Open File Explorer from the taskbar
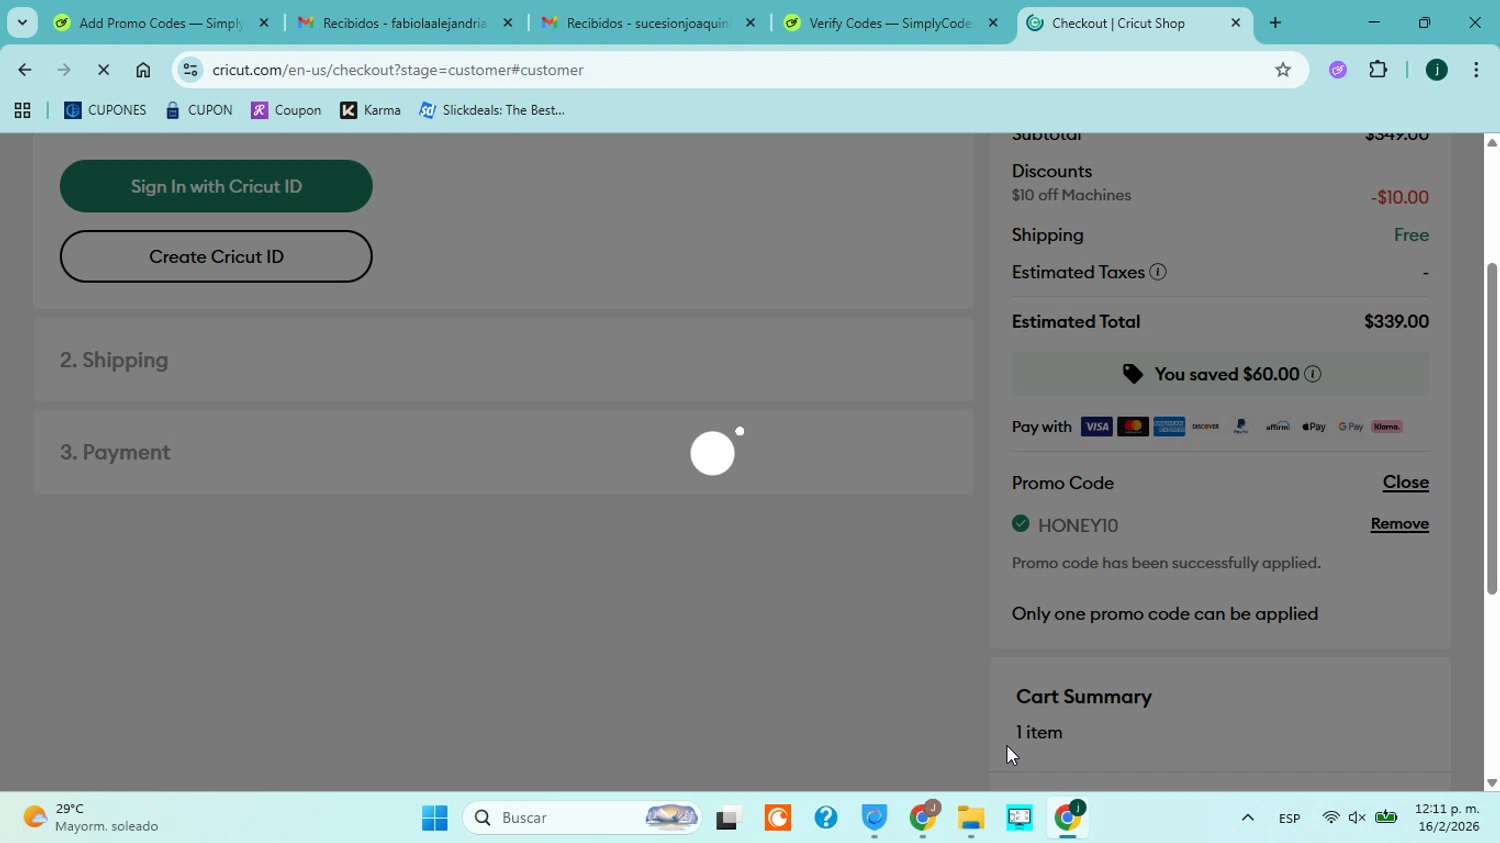 tap(971, 818)
